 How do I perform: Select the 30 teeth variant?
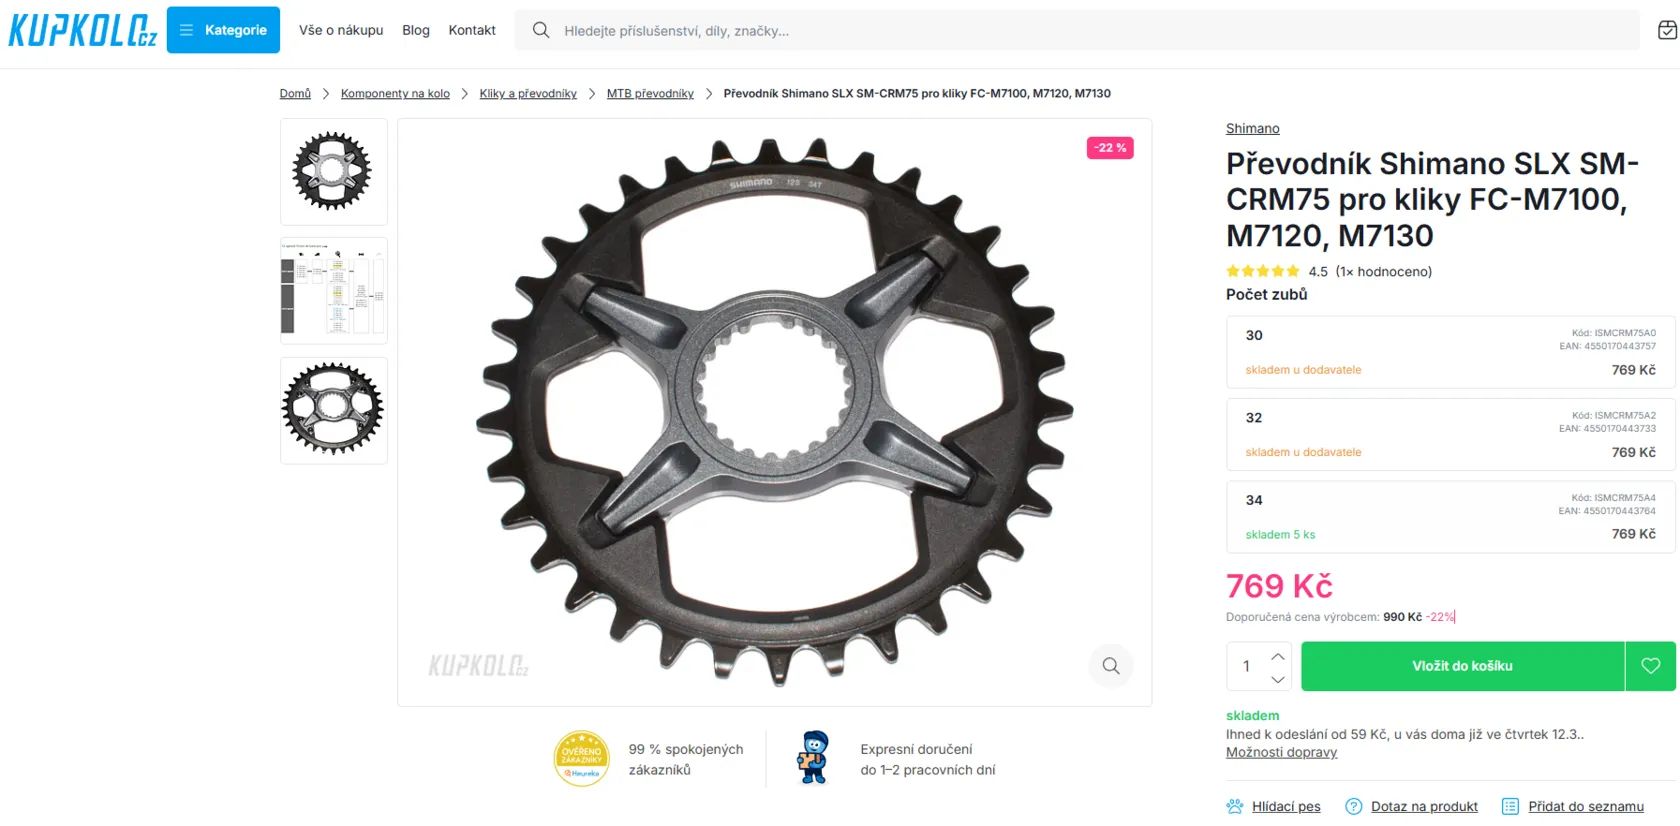point(1450,352)
